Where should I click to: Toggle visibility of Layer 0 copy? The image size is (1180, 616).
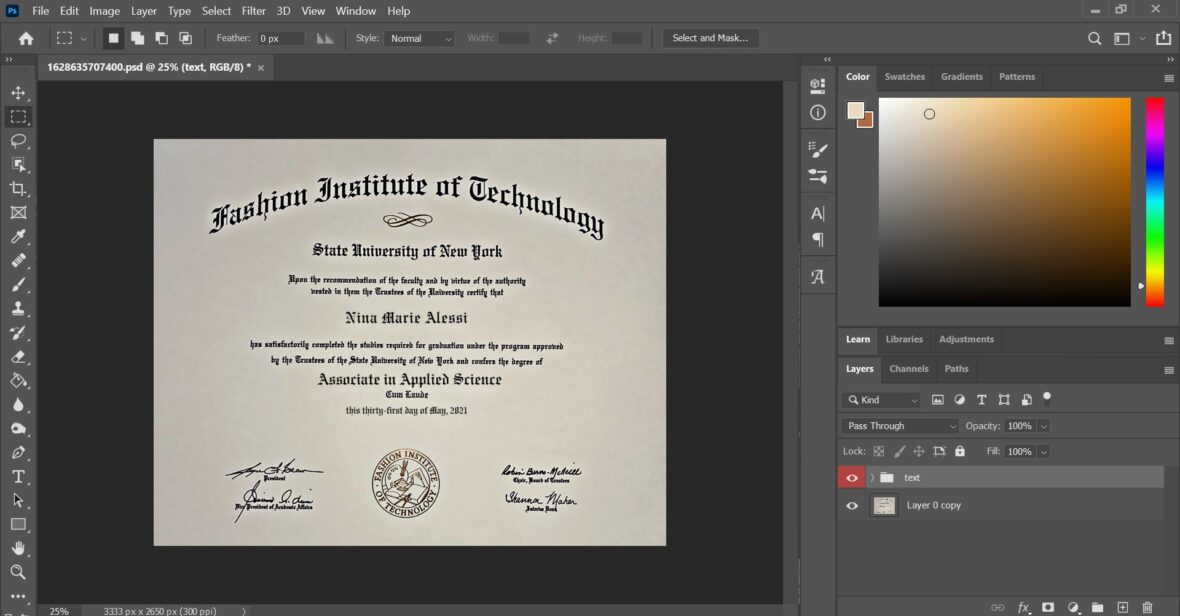[x=851, y=505]
